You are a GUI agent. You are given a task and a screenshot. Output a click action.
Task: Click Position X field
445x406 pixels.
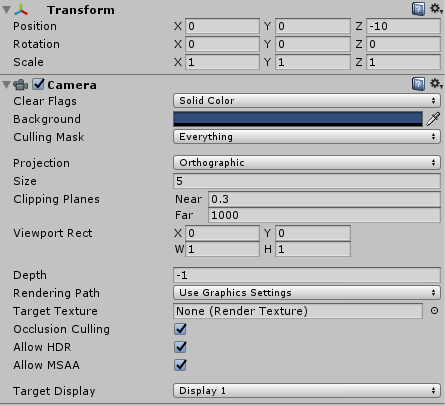[x=222, y=26]
